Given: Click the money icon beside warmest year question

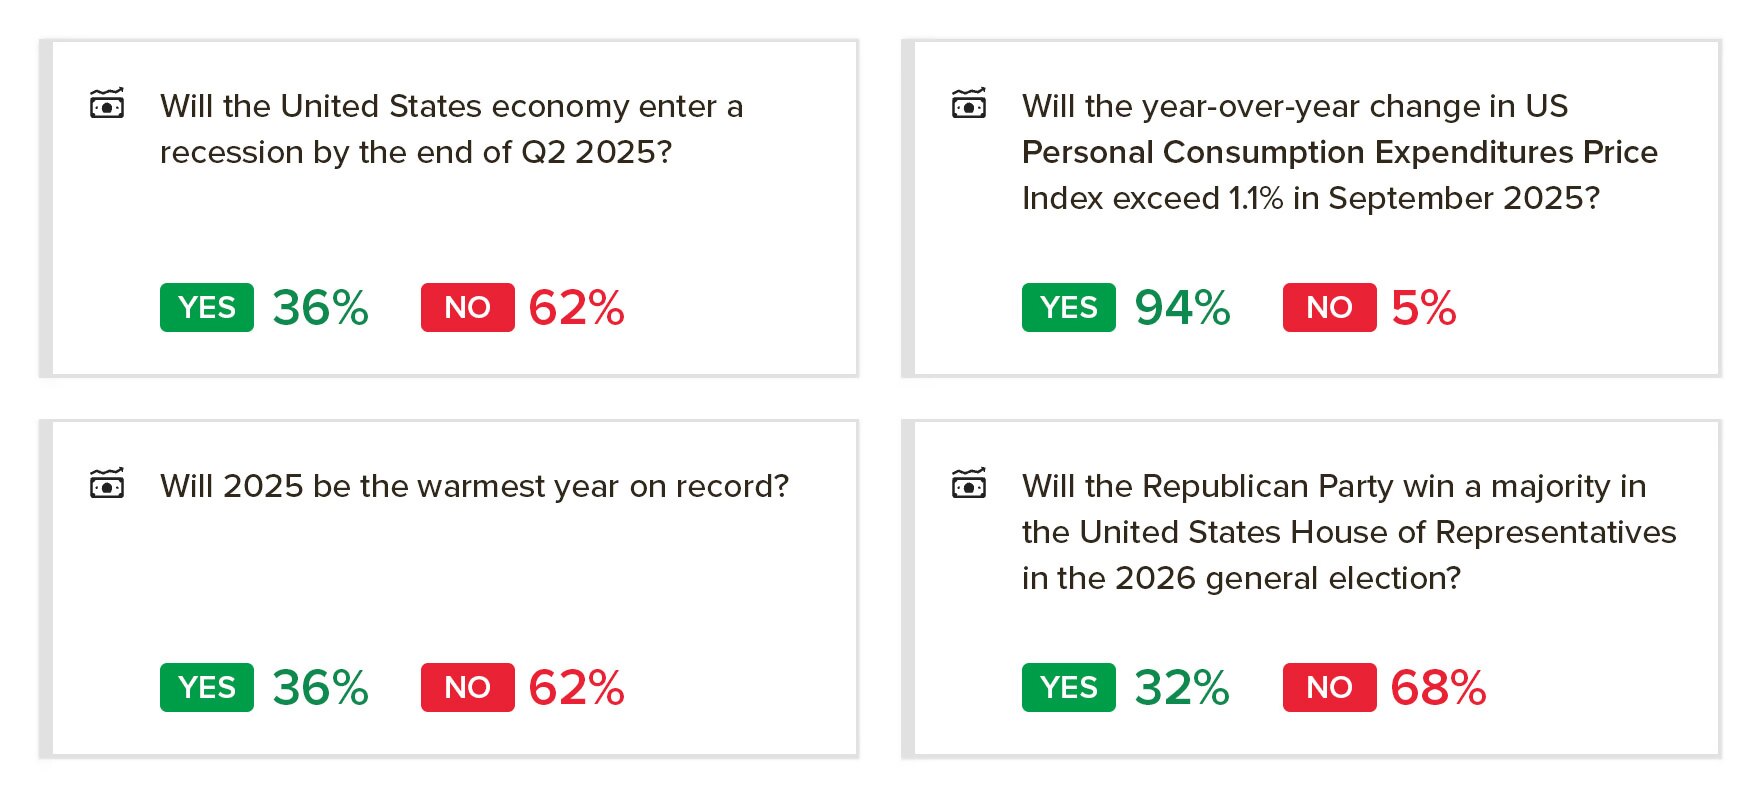Looking at the screenshot, I should tap(107, 483).
